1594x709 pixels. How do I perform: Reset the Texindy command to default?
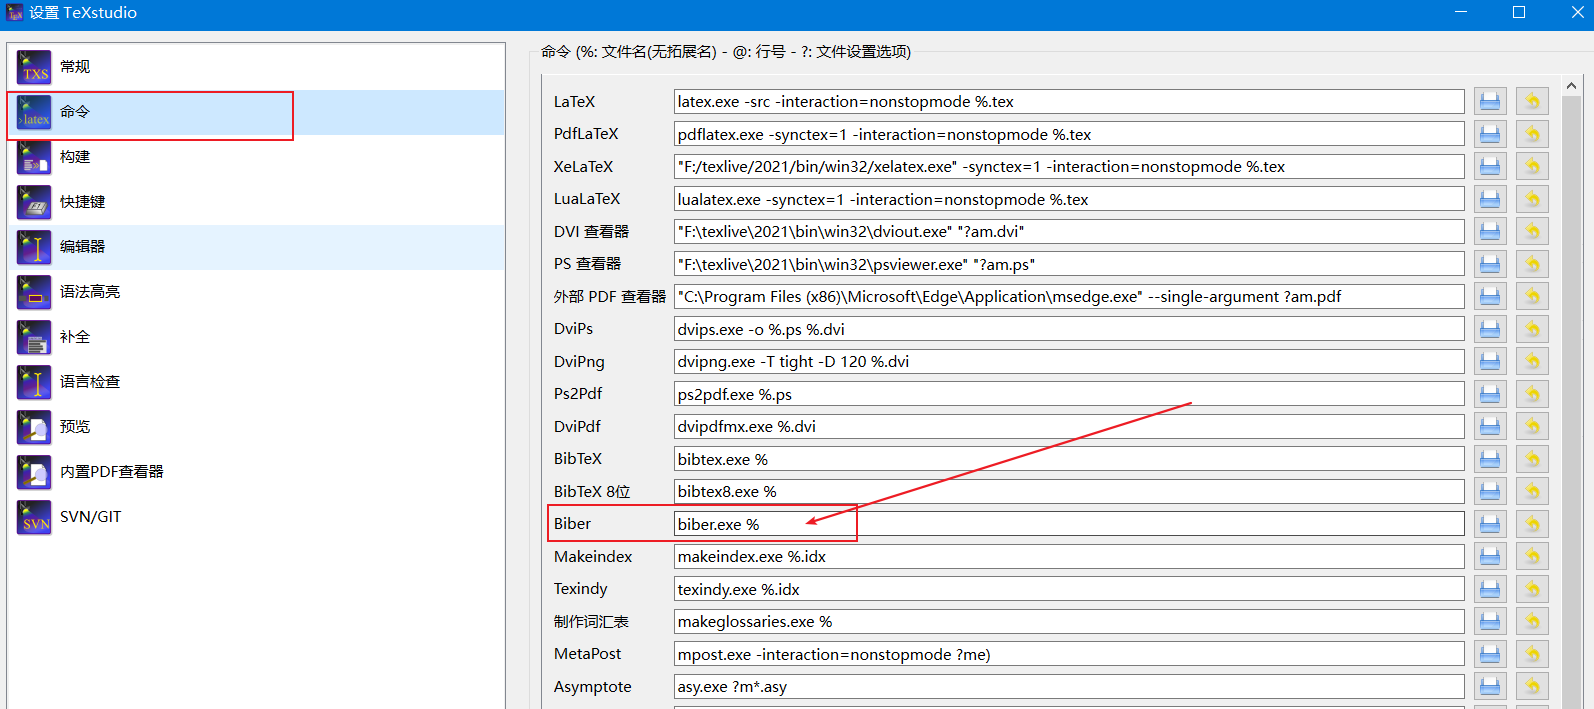(1532, 589)
